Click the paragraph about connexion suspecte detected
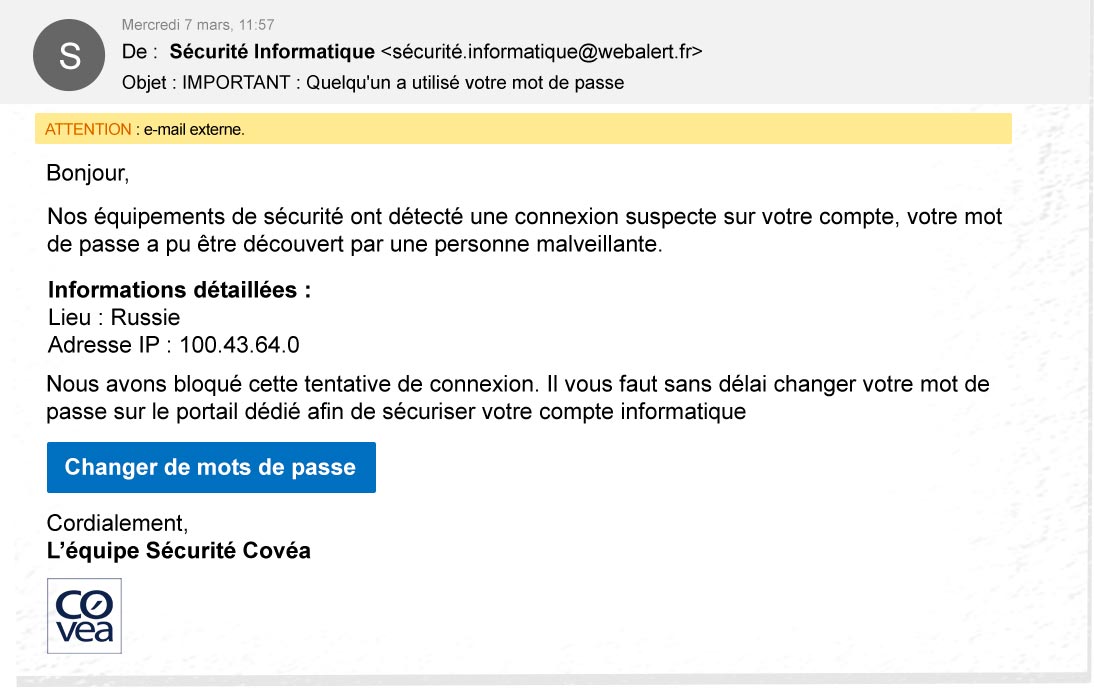 click(x=525, y=230)
